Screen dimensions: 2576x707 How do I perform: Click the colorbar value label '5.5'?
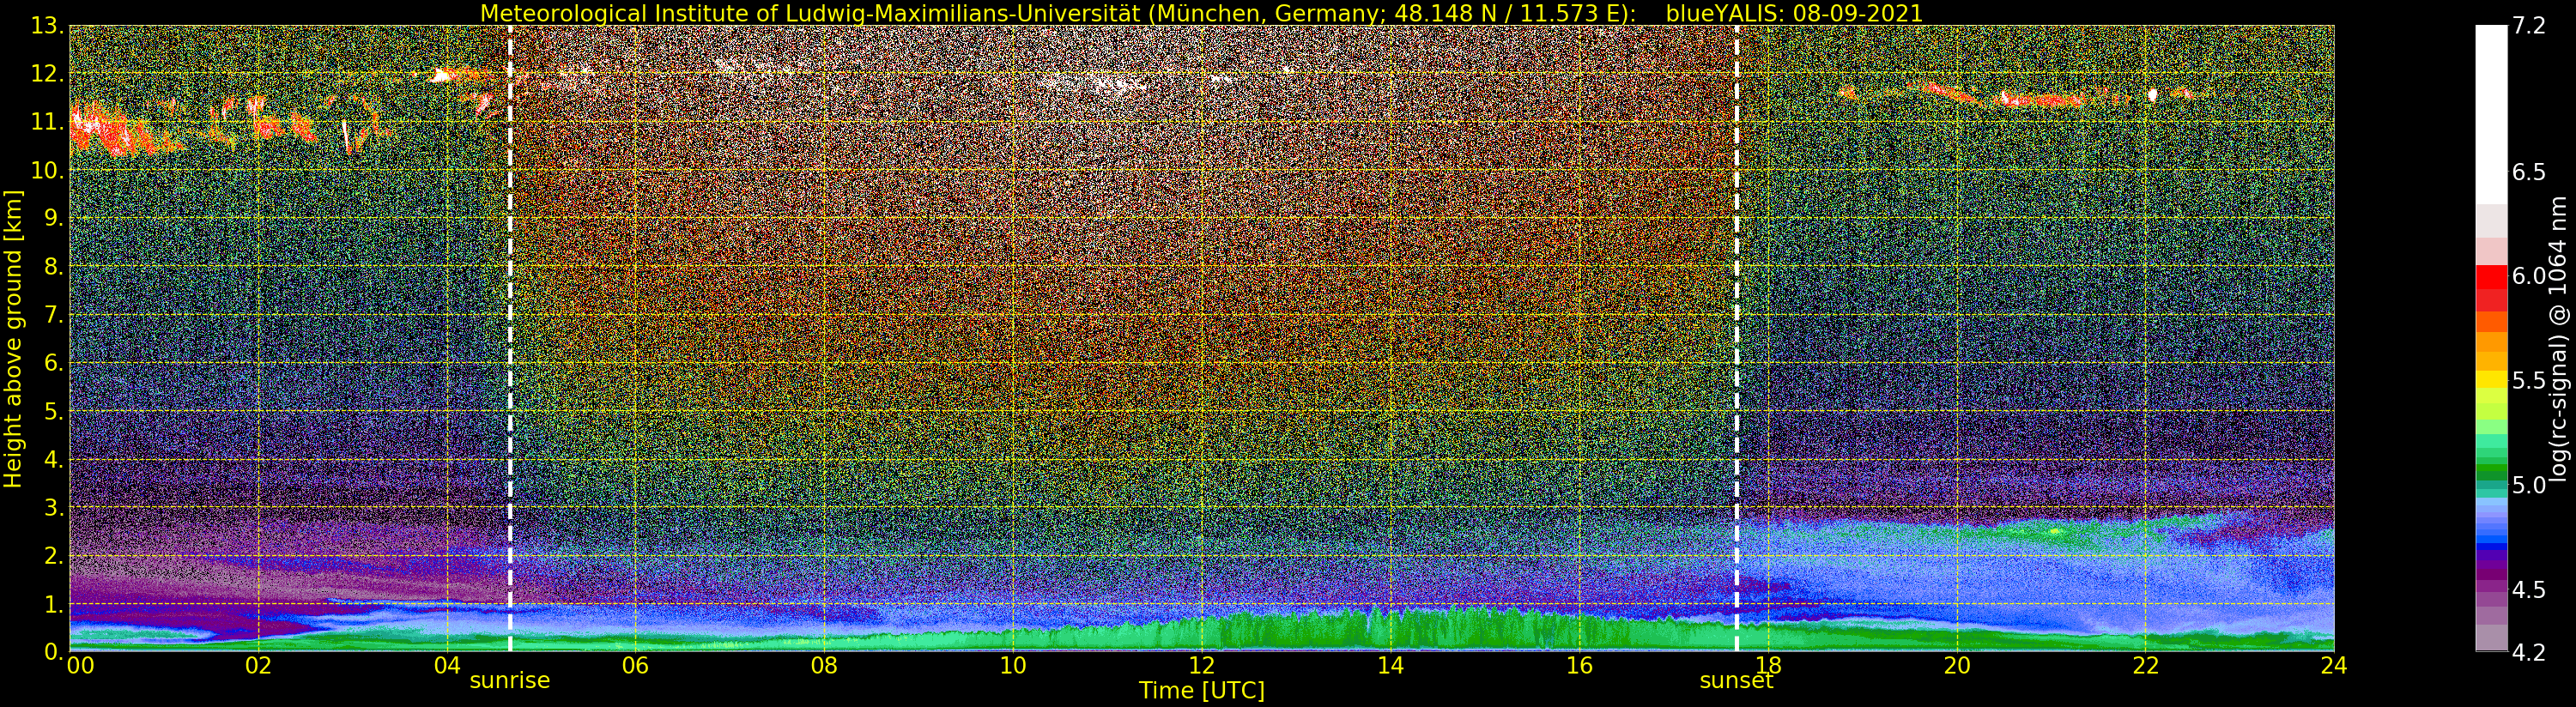click(2529, 380)
